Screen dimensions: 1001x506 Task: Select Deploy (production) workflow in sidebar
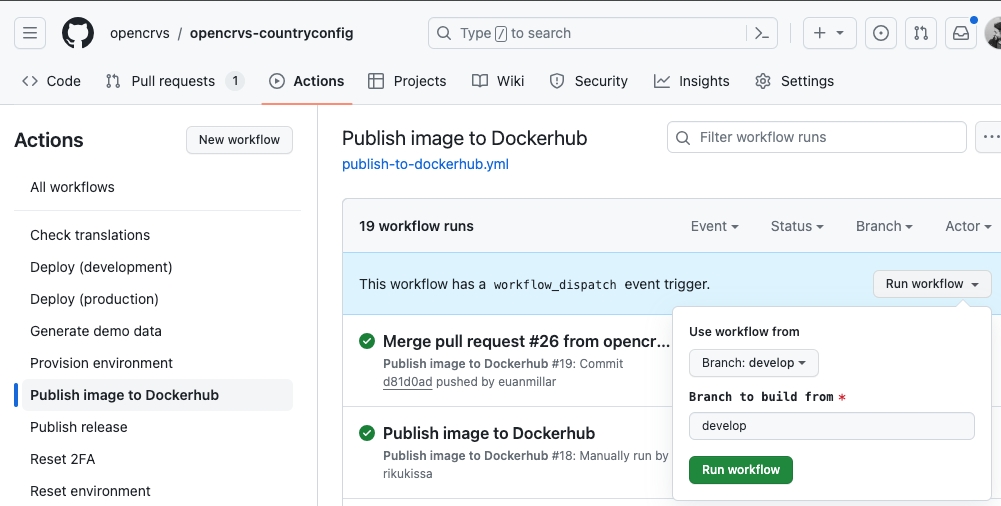pyautogui.click(x=94, y=299)
